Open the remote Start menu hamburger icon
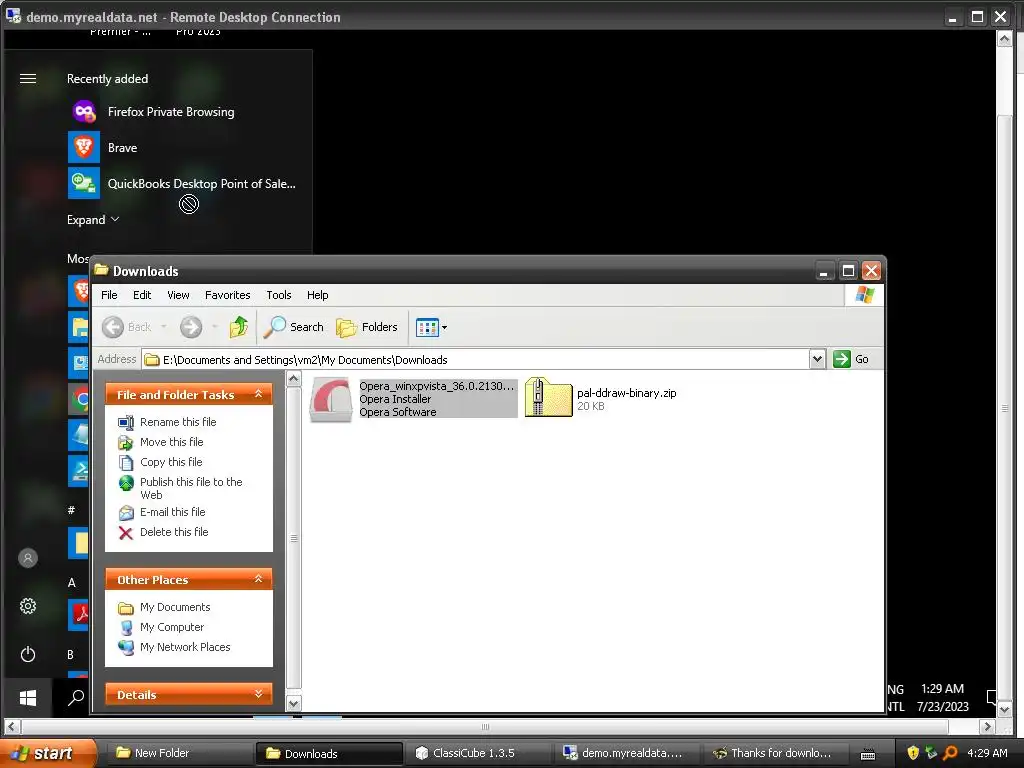1024x768 pixels. click(28, 79)
